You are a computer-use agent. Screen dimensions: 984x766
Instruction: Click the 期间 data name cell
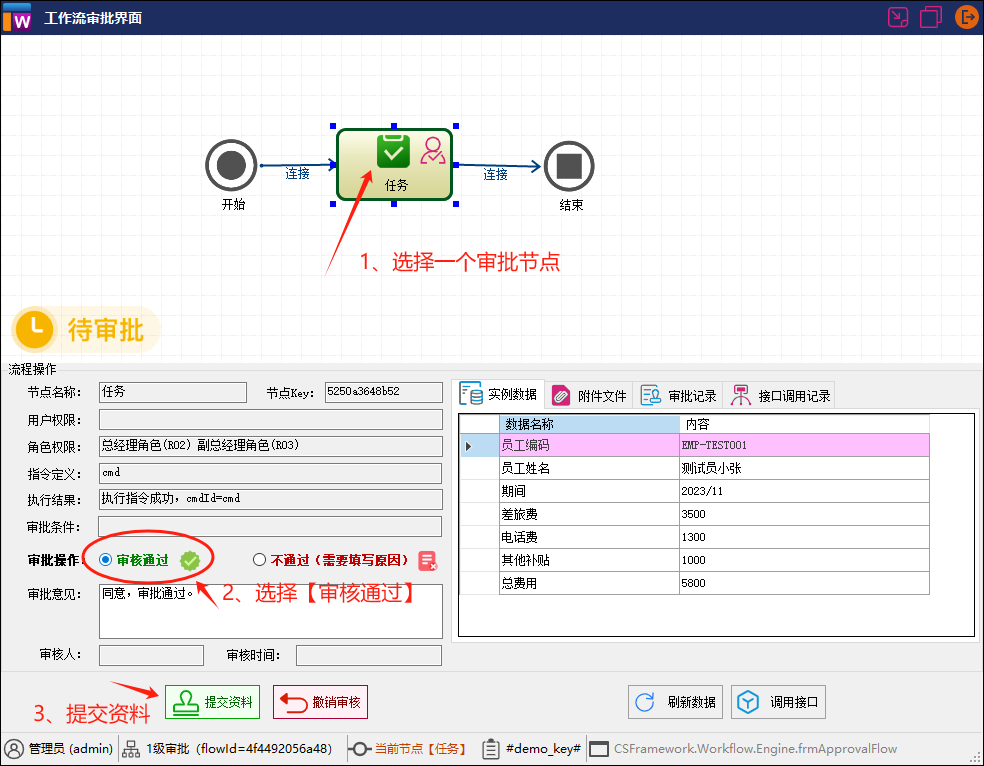pyautogui.click(x=589, y=491)
